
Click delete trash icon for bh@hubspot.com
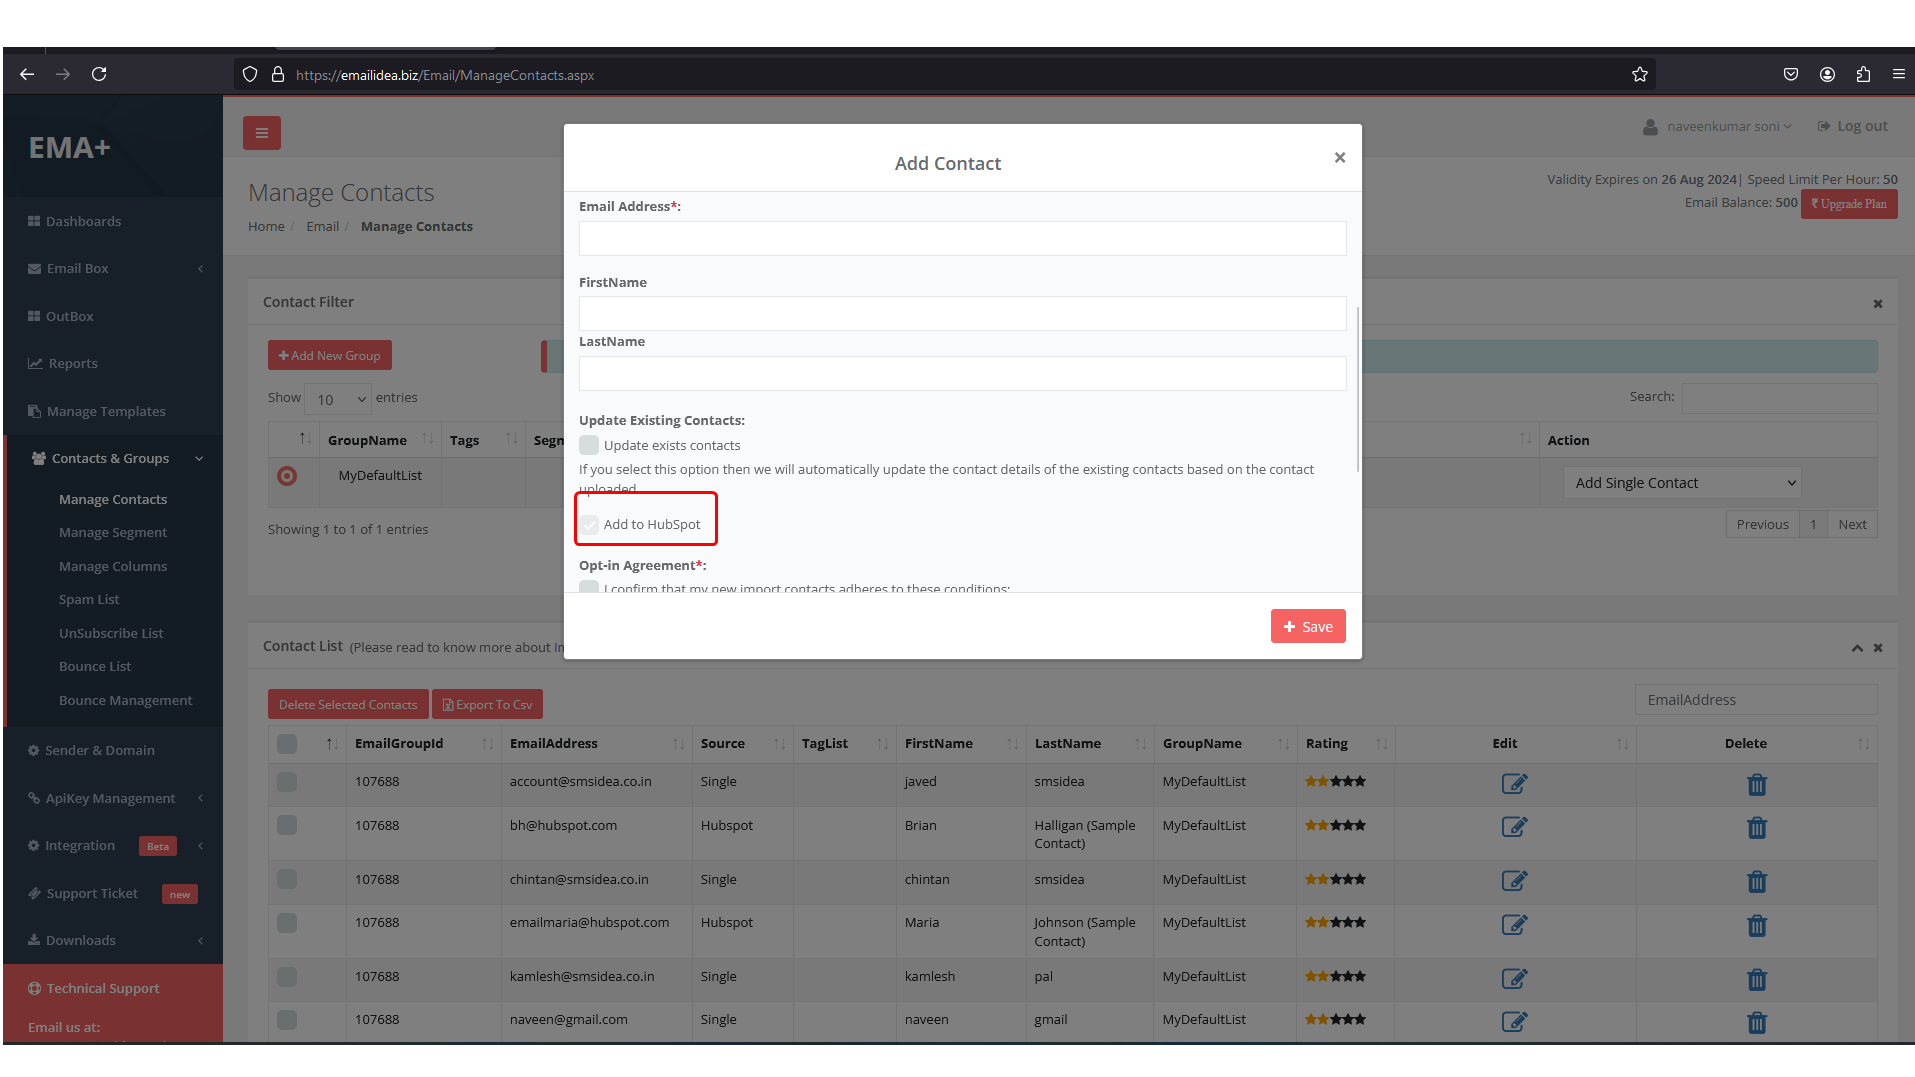click(x=1756, y=828)
